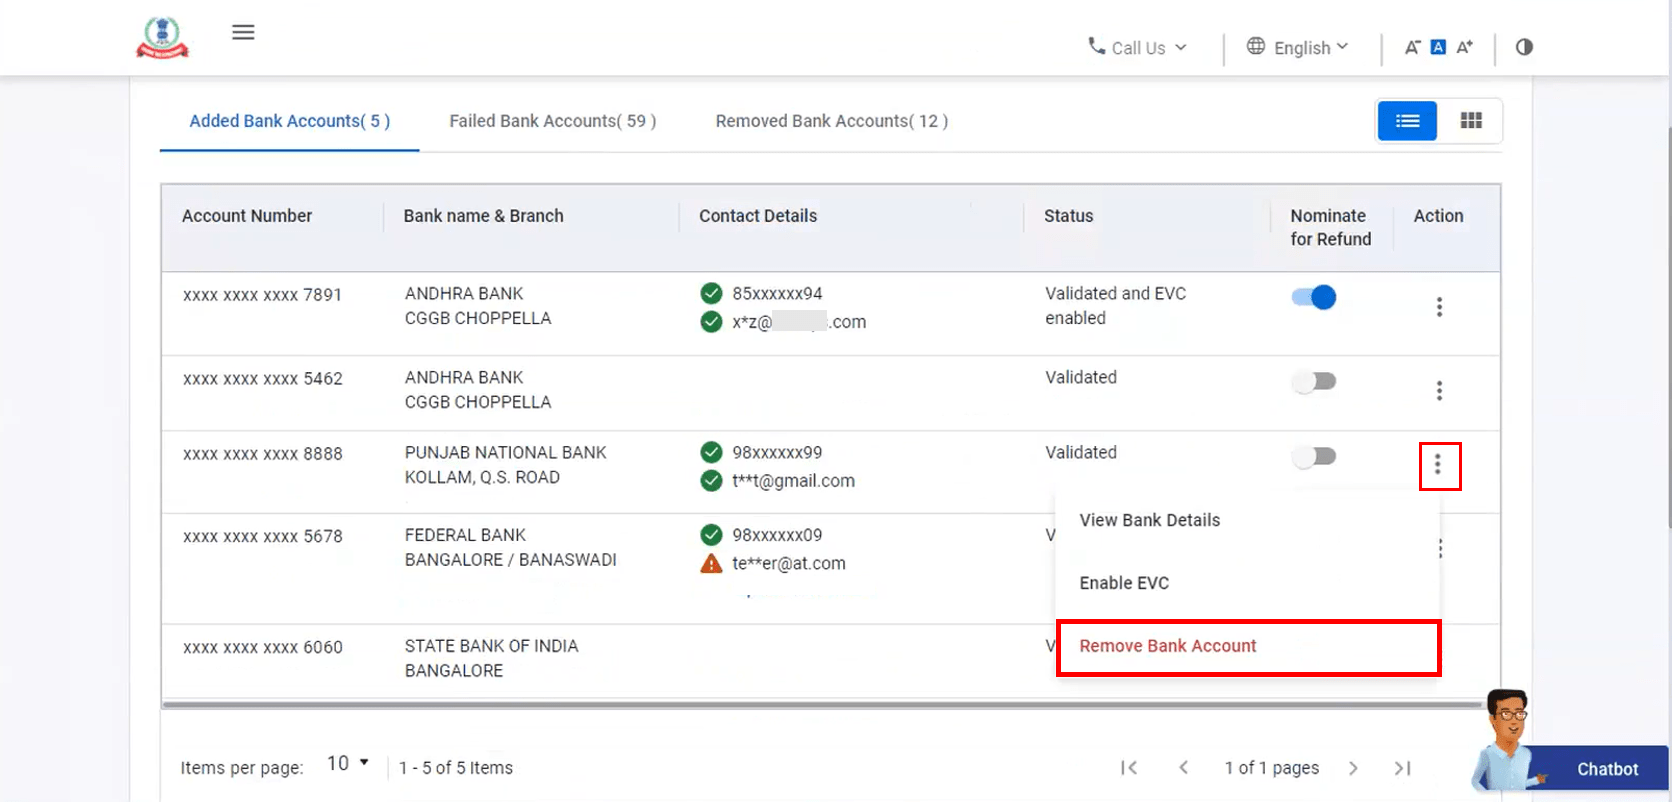Change items per page dropdown
The height and width of the screenshot is (802, 1672).
pyautogui.click(x=347, y=764)
